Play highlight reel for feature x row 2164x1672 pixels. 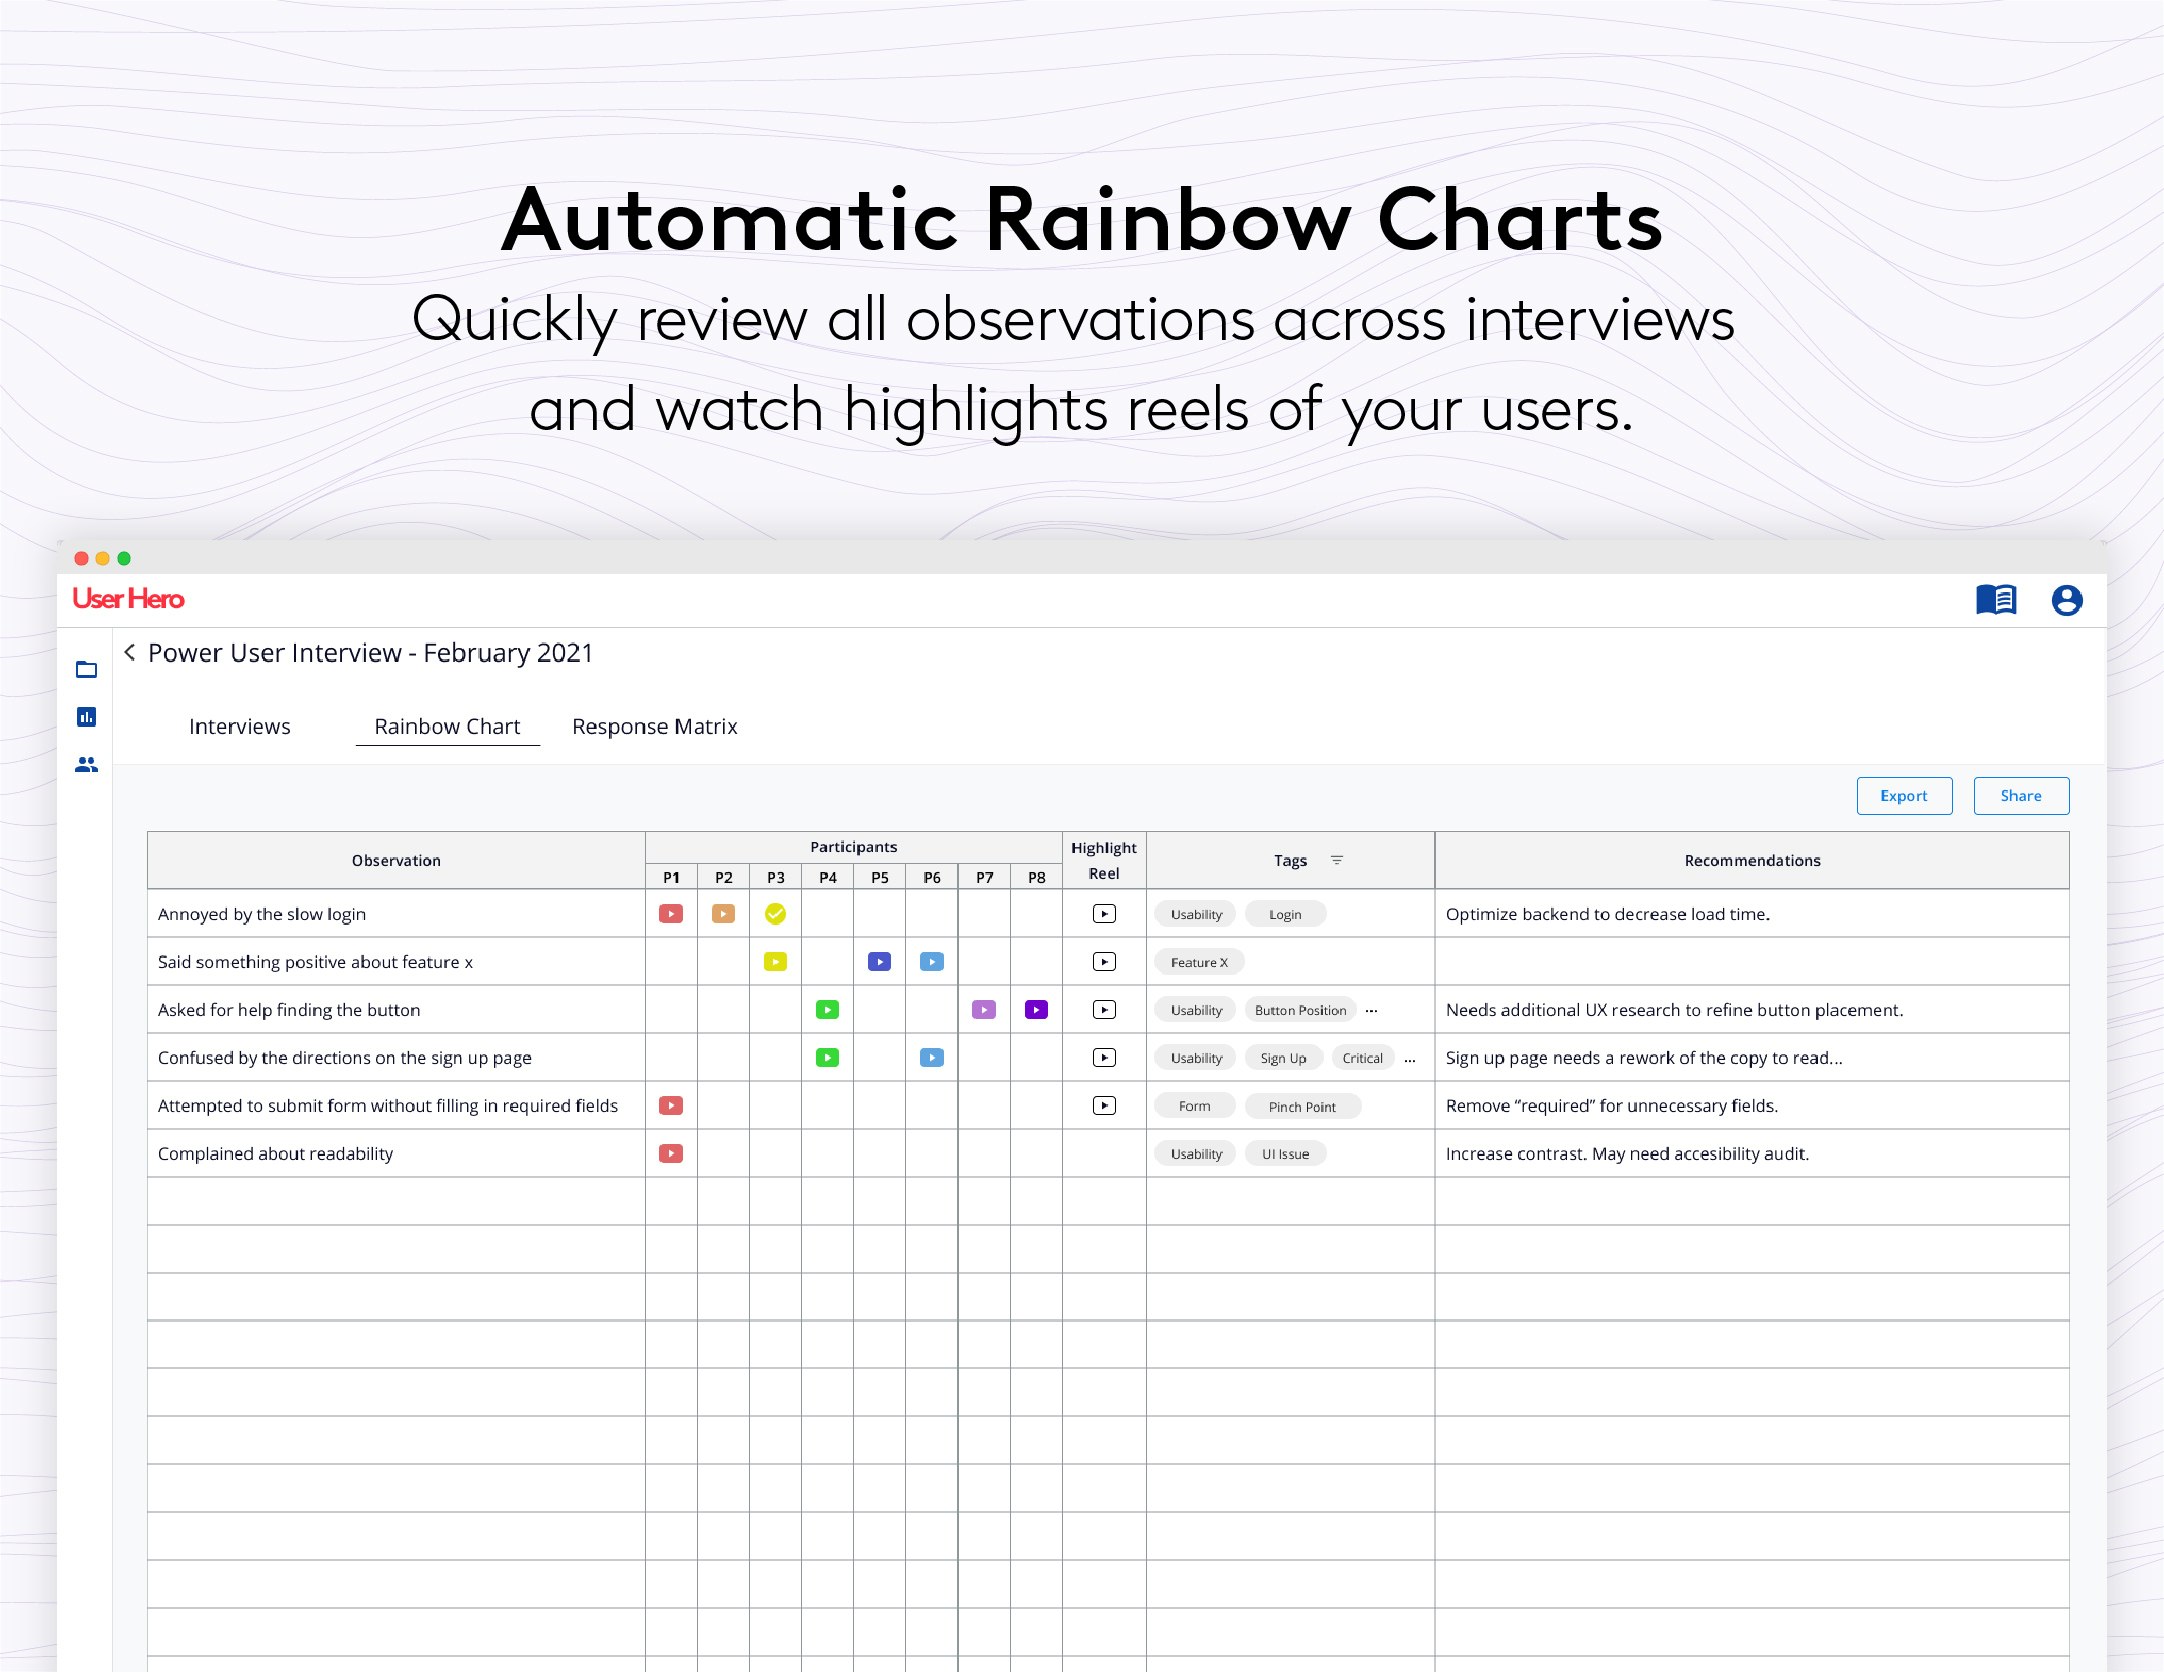[x=1103, y=961]
